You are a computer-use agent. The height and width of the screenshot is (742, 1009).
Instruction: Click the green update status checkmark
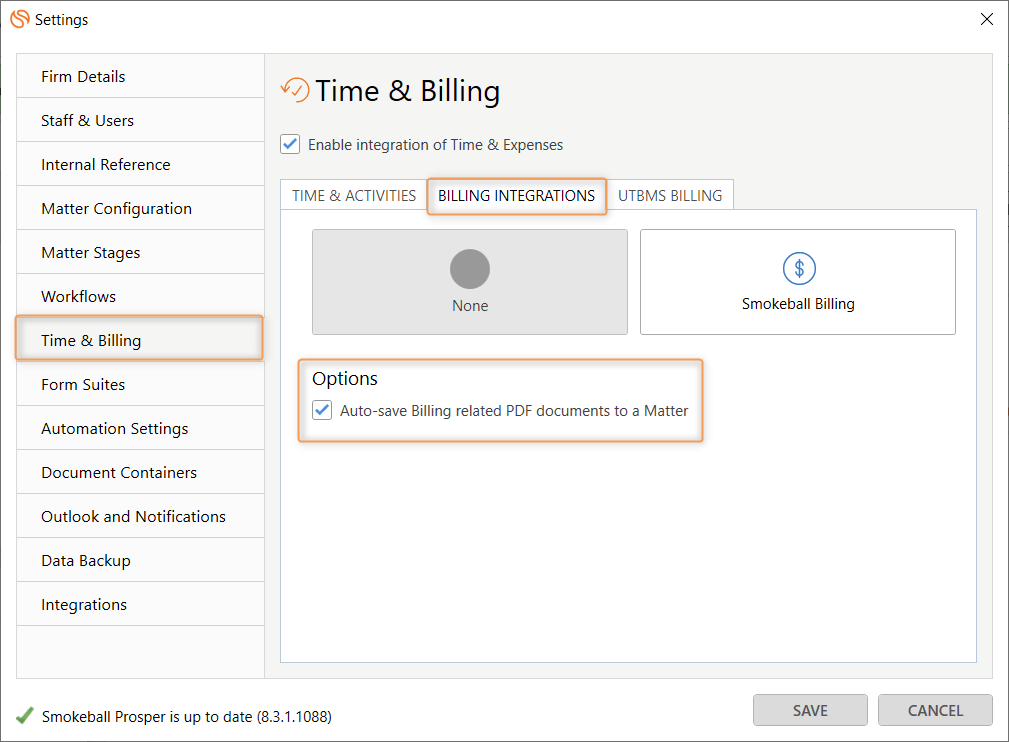(x=22, y=715)
